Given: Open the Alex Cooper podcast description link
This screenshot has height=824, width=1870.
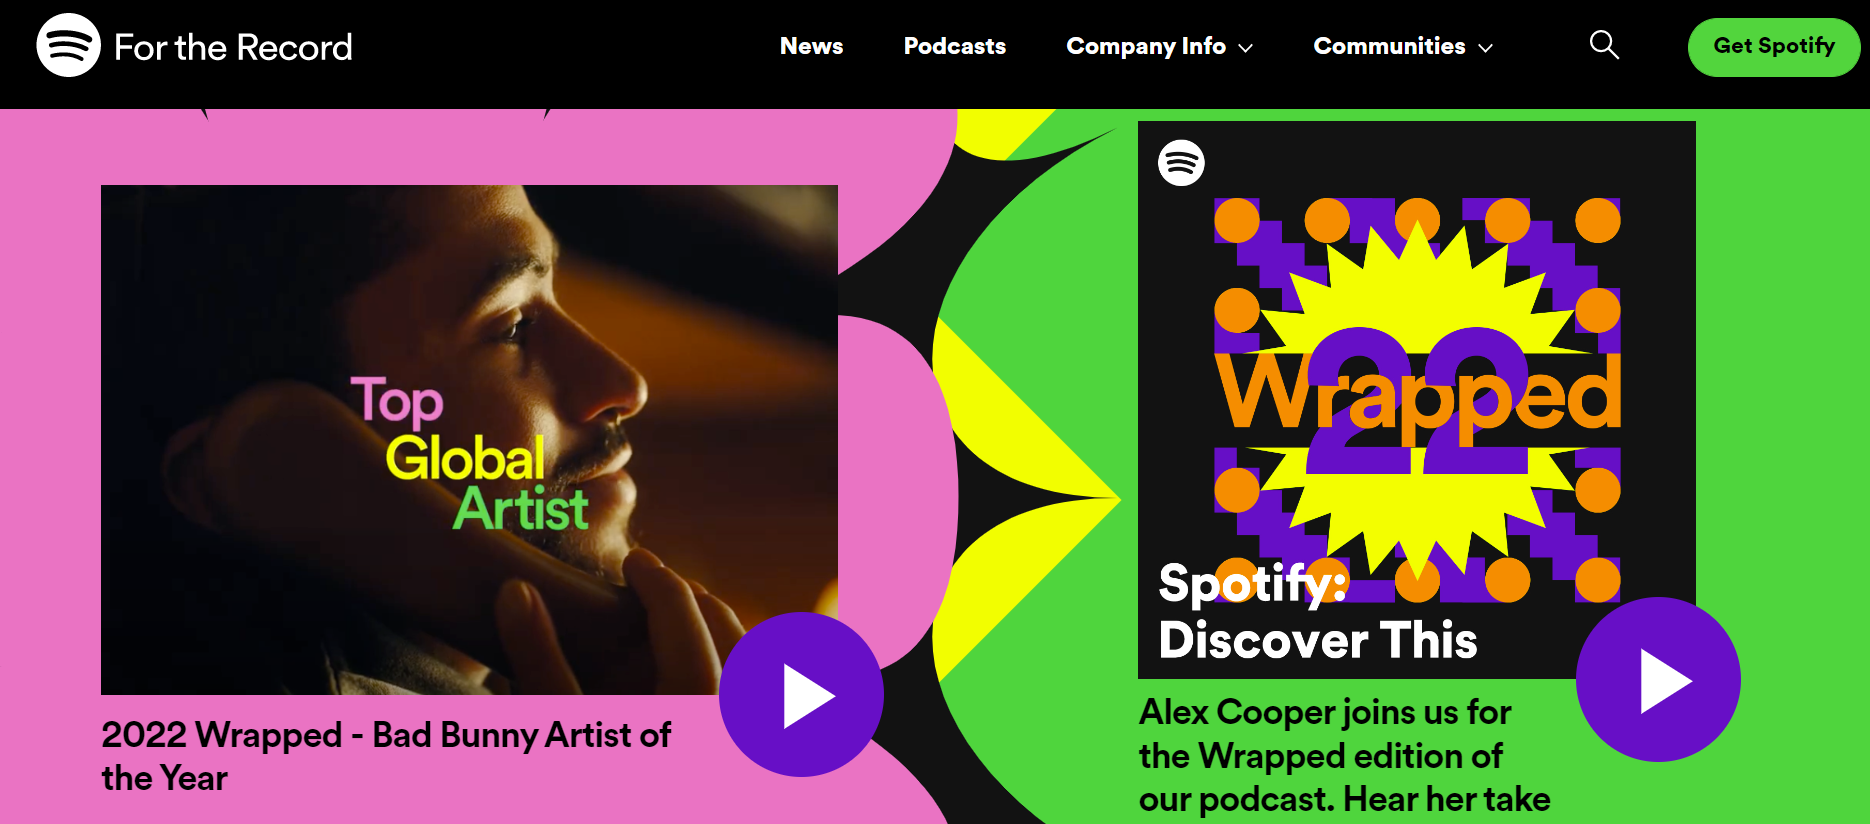Looking at the screenshot, I should (1344, 756).
